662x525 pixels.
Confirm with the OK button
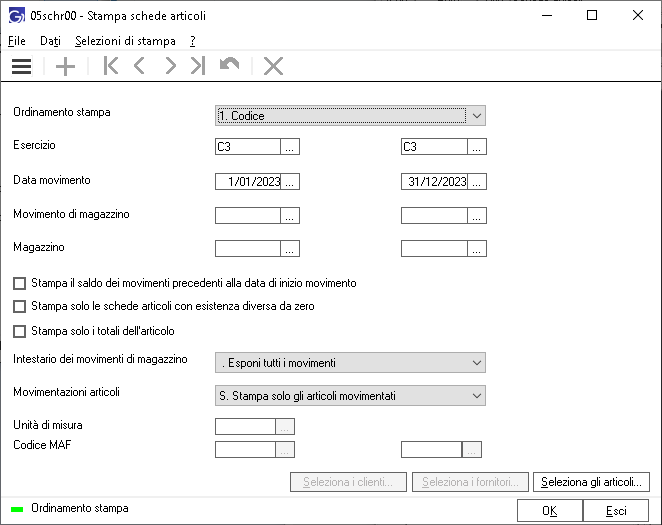tap(550, 511)
